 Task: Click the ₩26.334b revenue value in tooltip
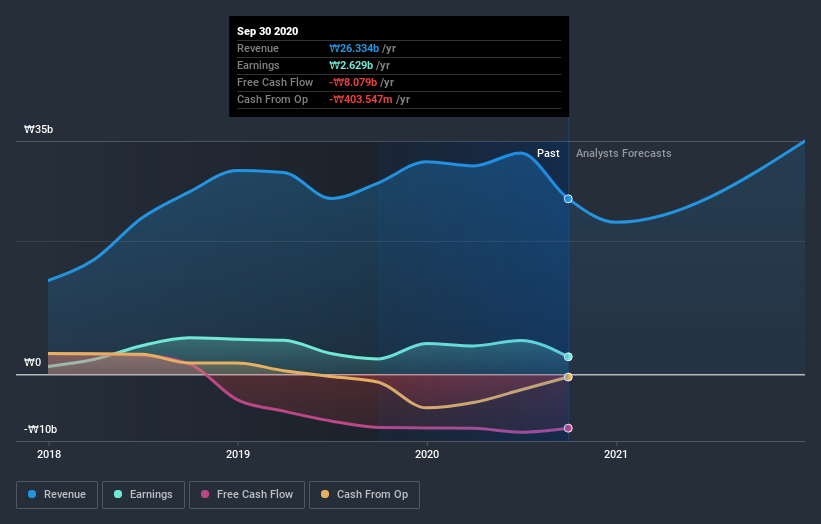tap(354, 48)
